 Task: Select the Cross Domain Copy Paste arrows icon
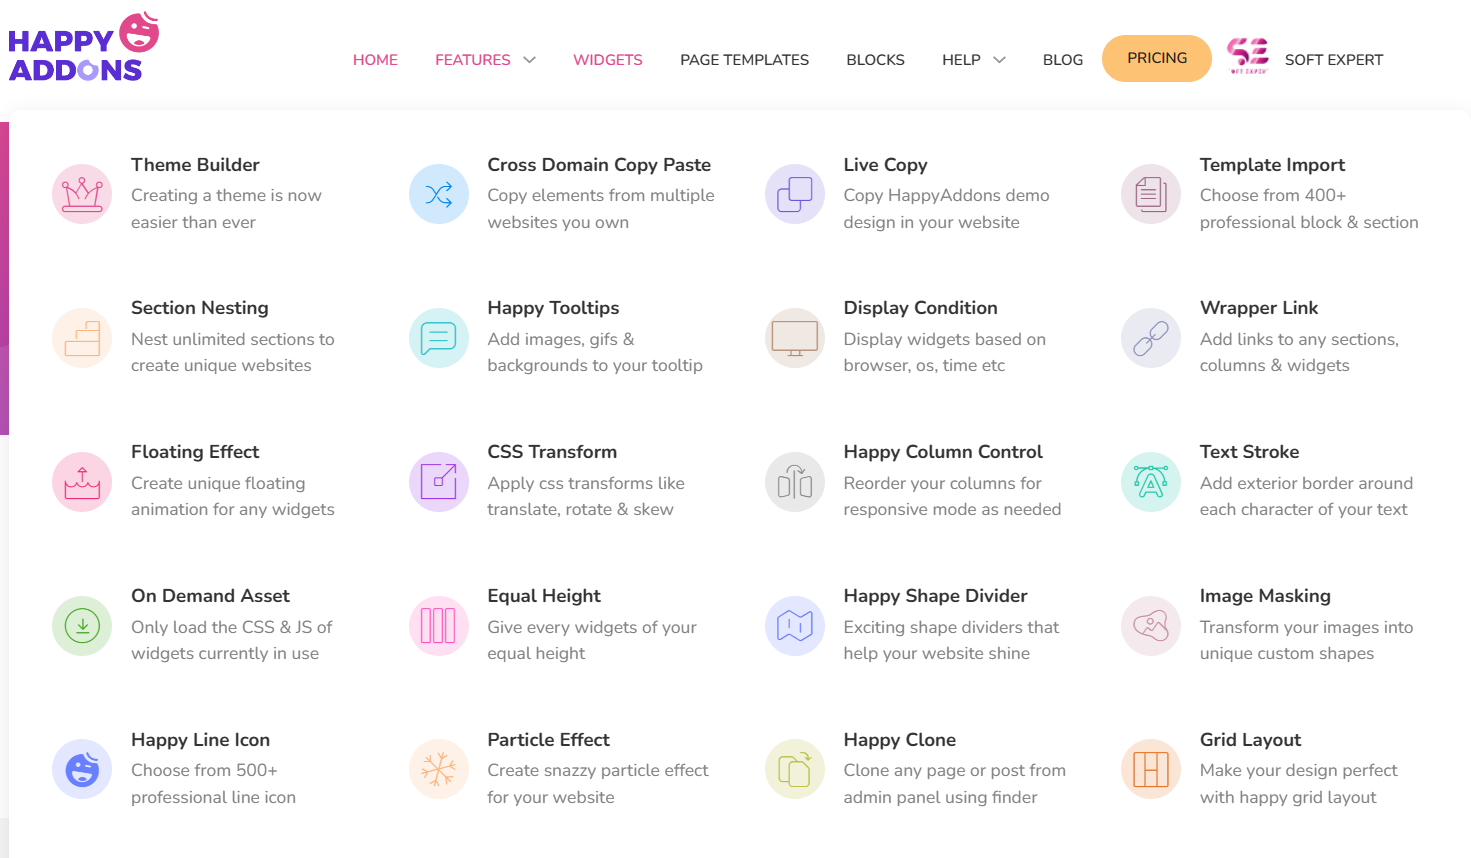[x=438, y=194]
